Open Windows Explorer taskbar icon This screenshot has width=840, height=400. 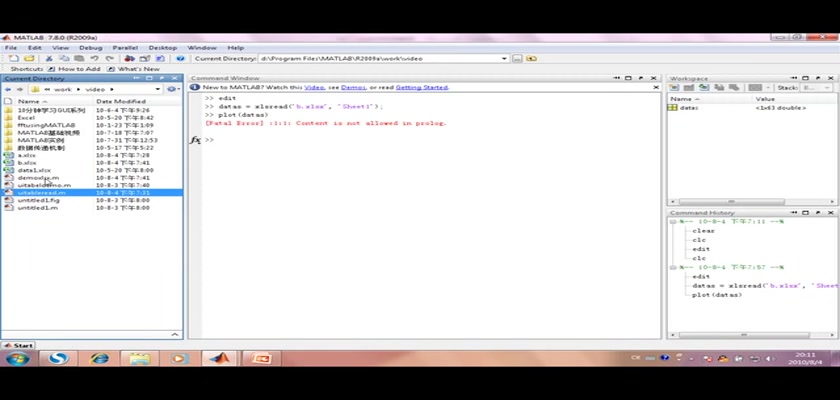pos(139,358)
